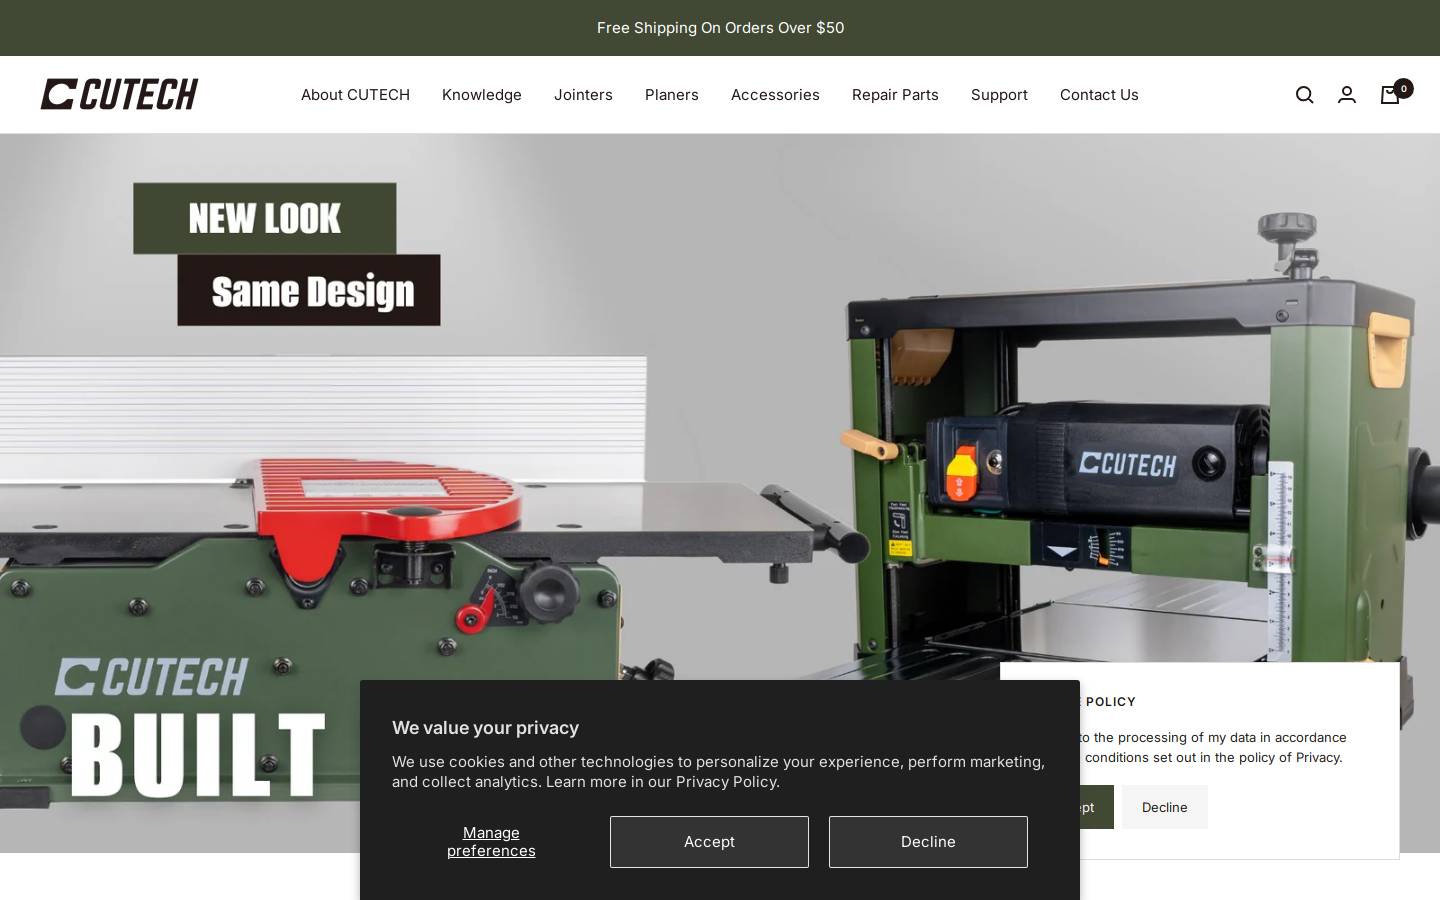The image size is (1440, 900).
Task: Open the search icon in header
Action: (x=1304, y=95)
